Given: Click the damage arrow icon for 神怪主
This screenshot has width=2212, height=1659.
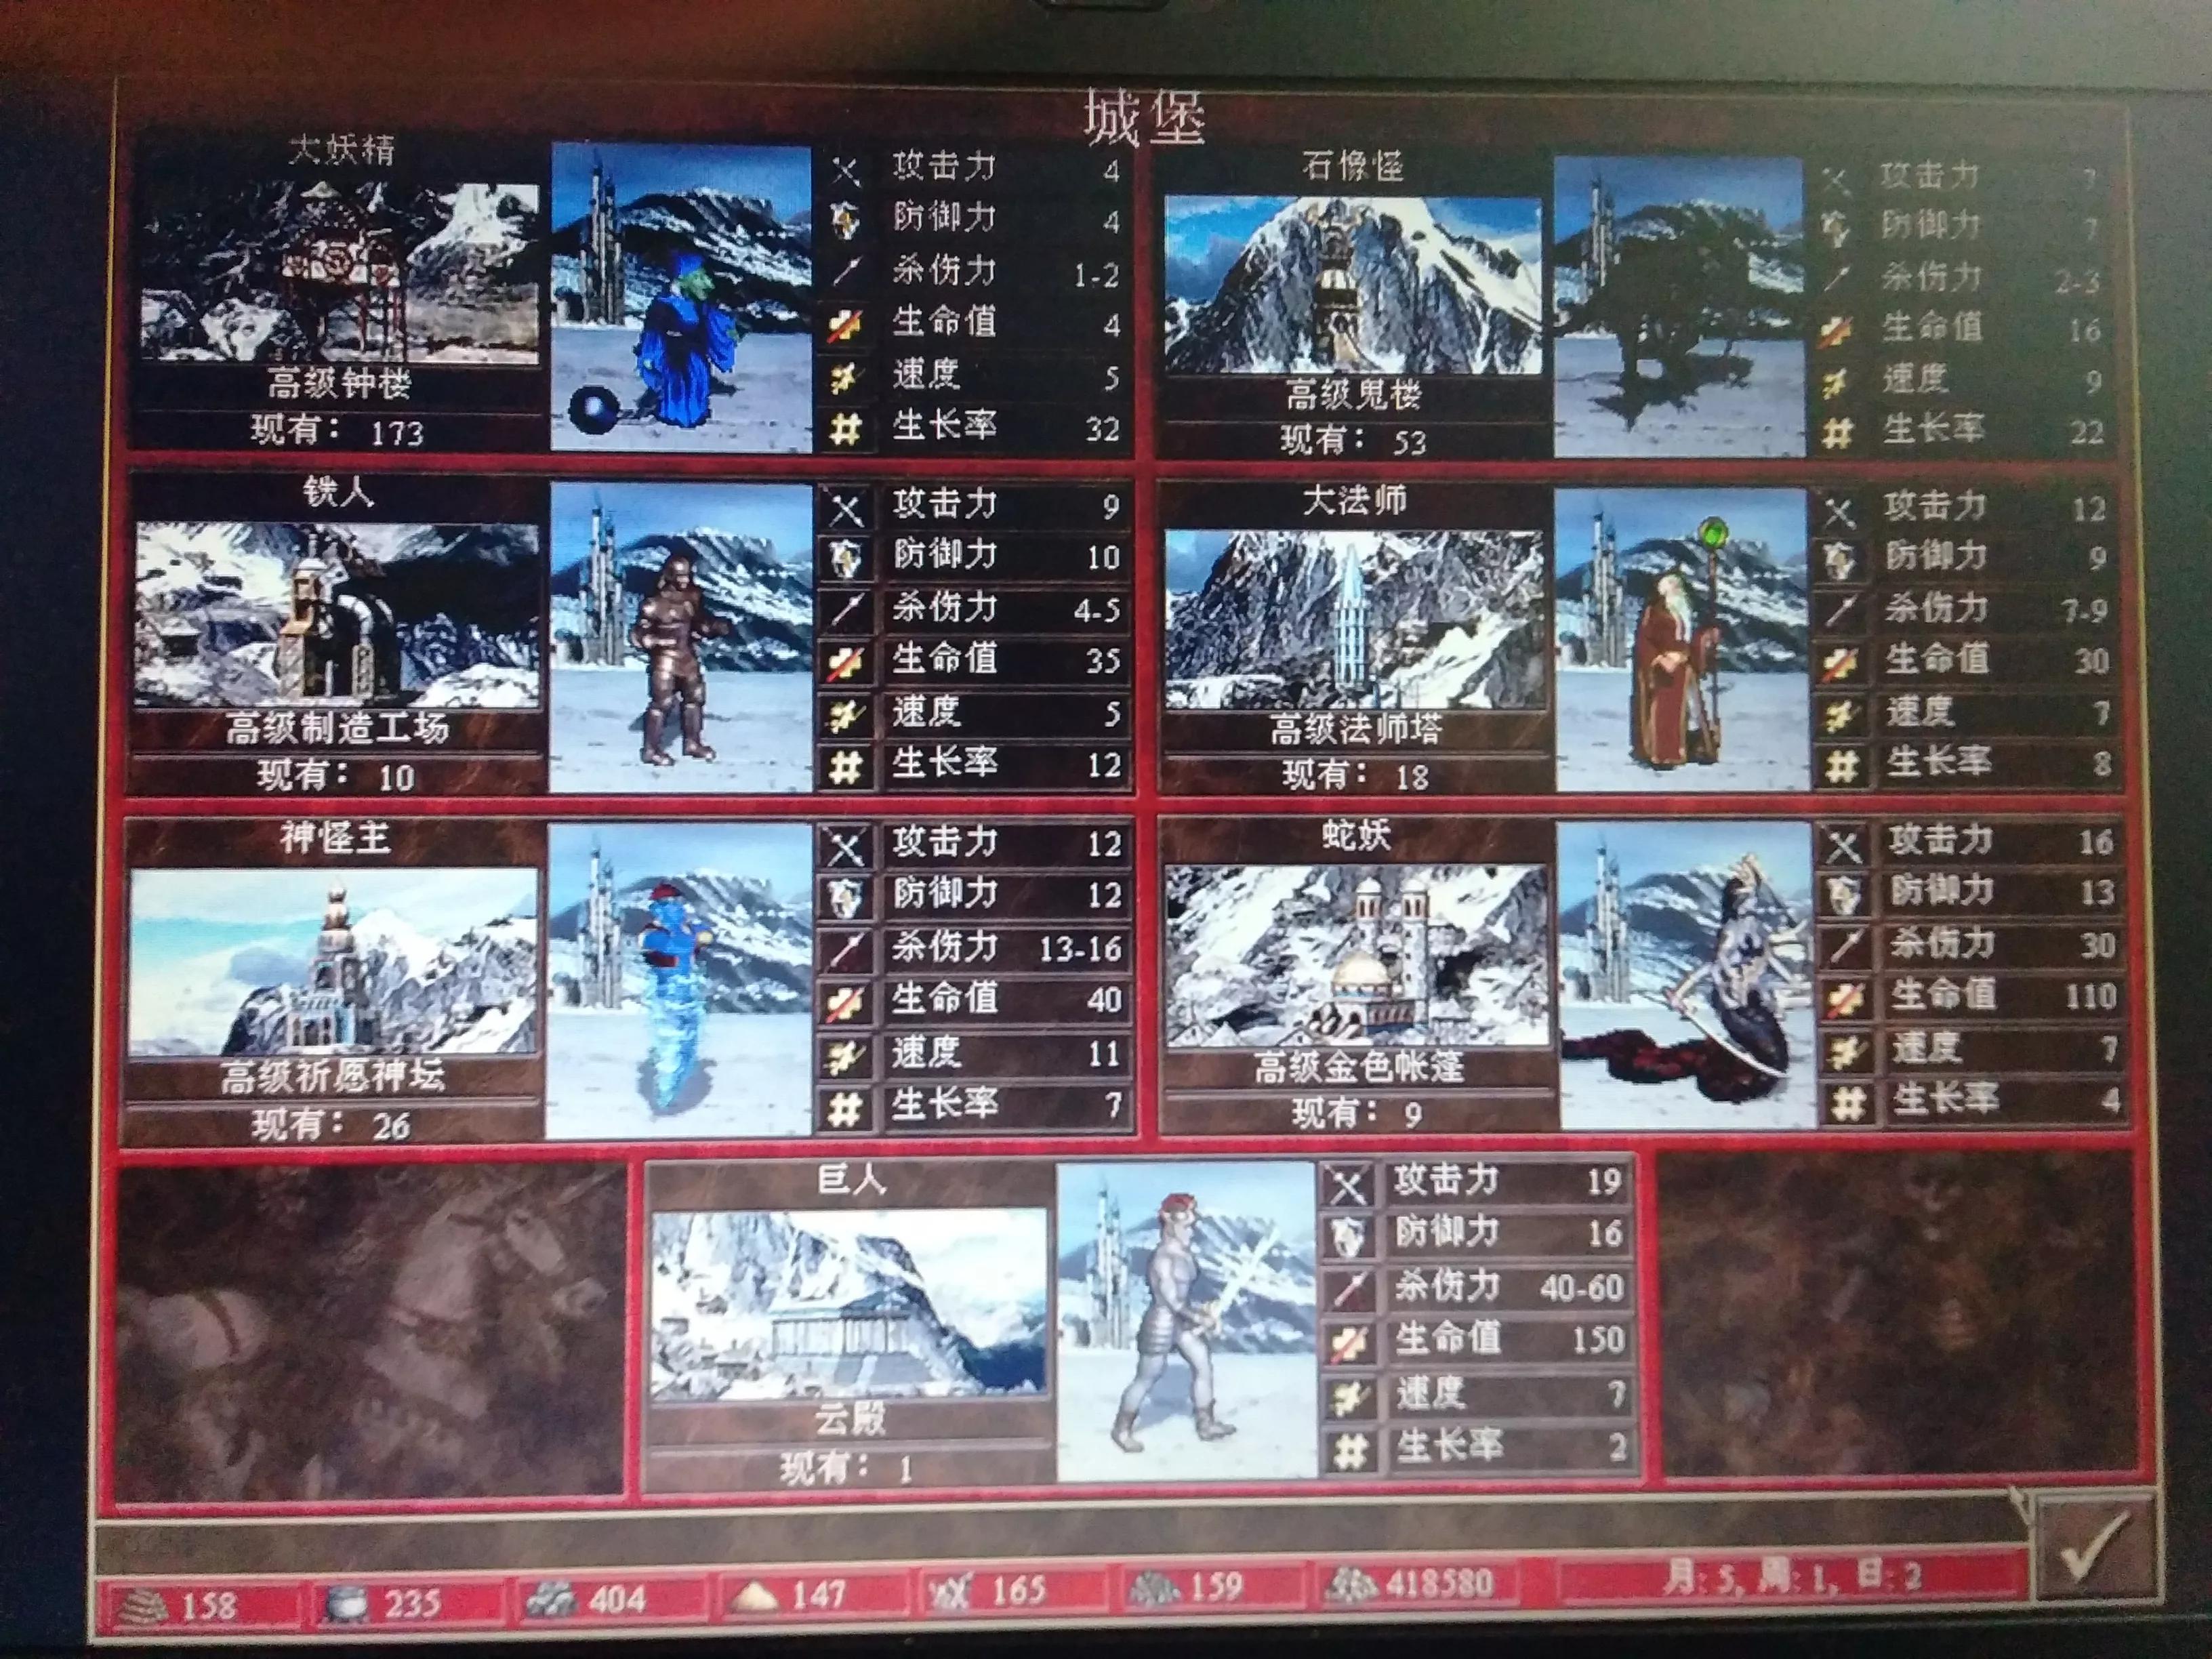Looking at the screenshot, I should coord(846,950).
